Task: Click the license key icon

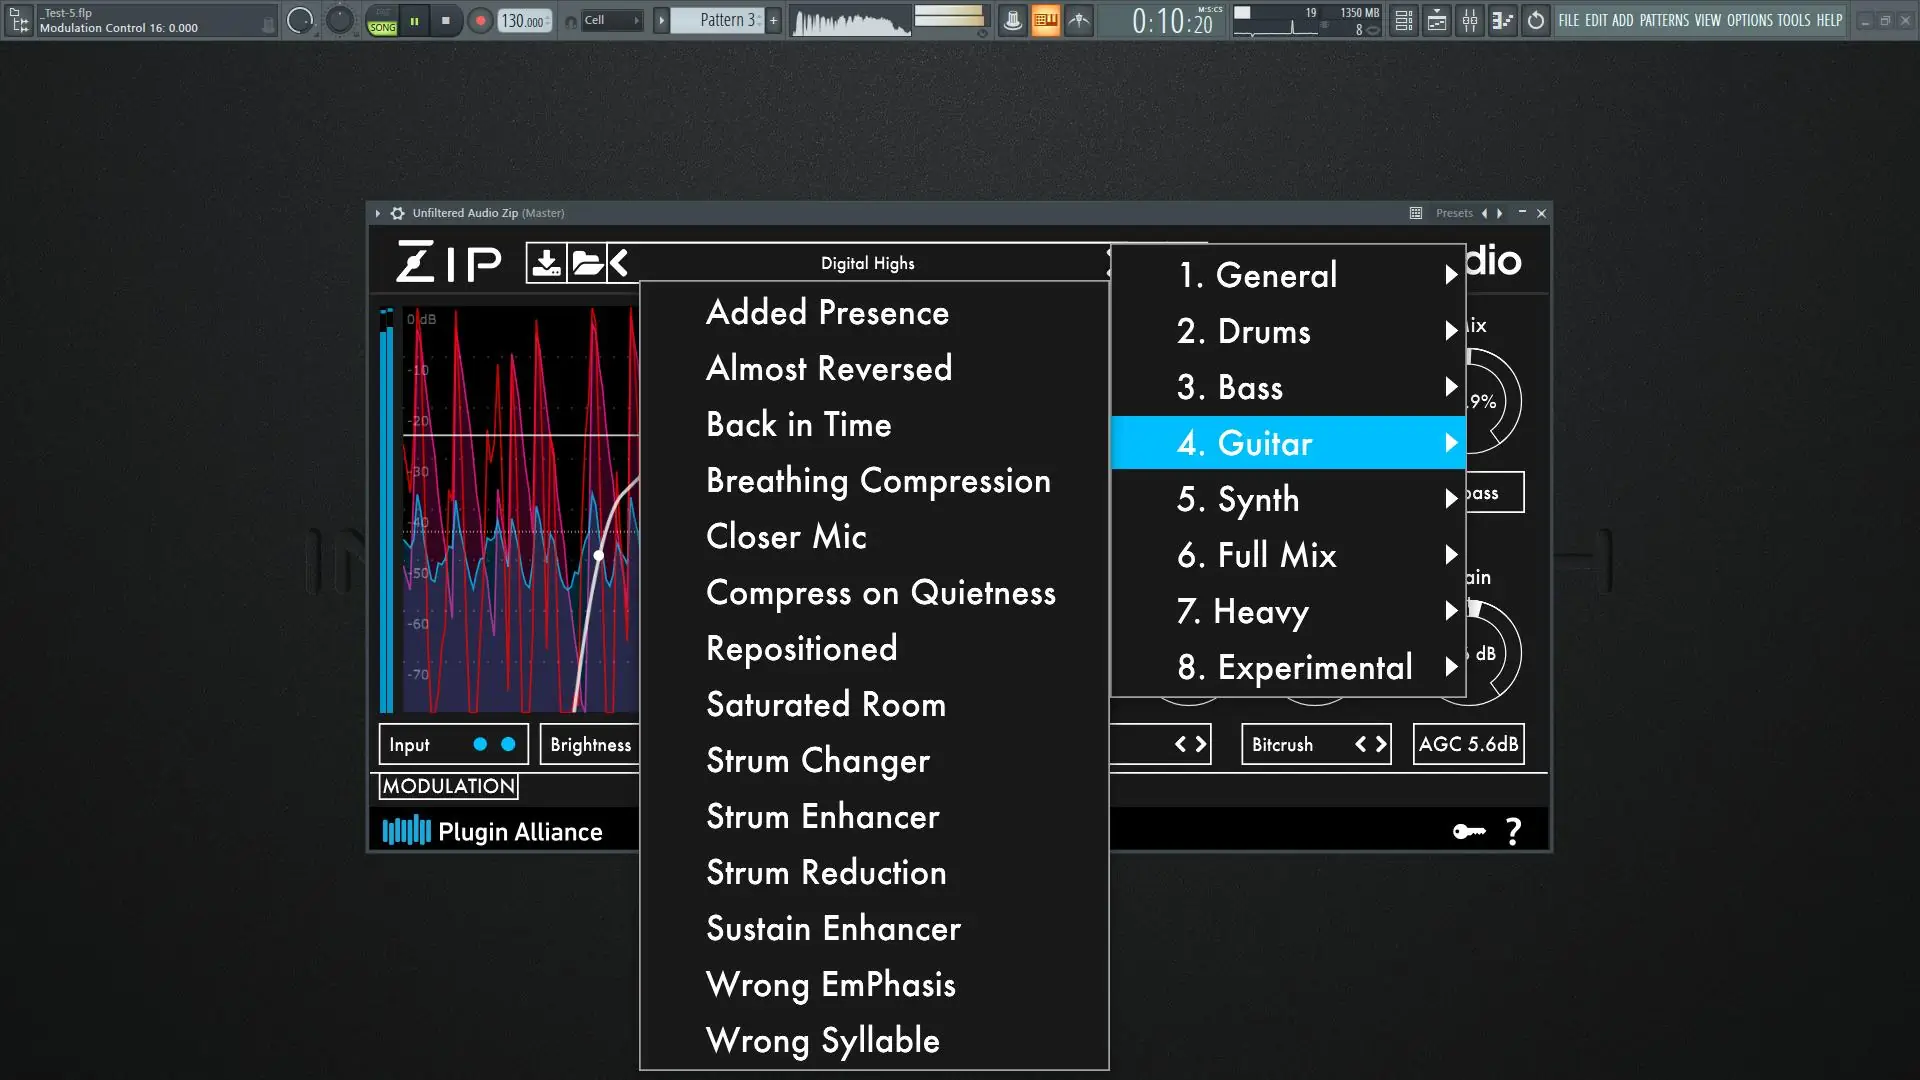Action: (1468, 831)
